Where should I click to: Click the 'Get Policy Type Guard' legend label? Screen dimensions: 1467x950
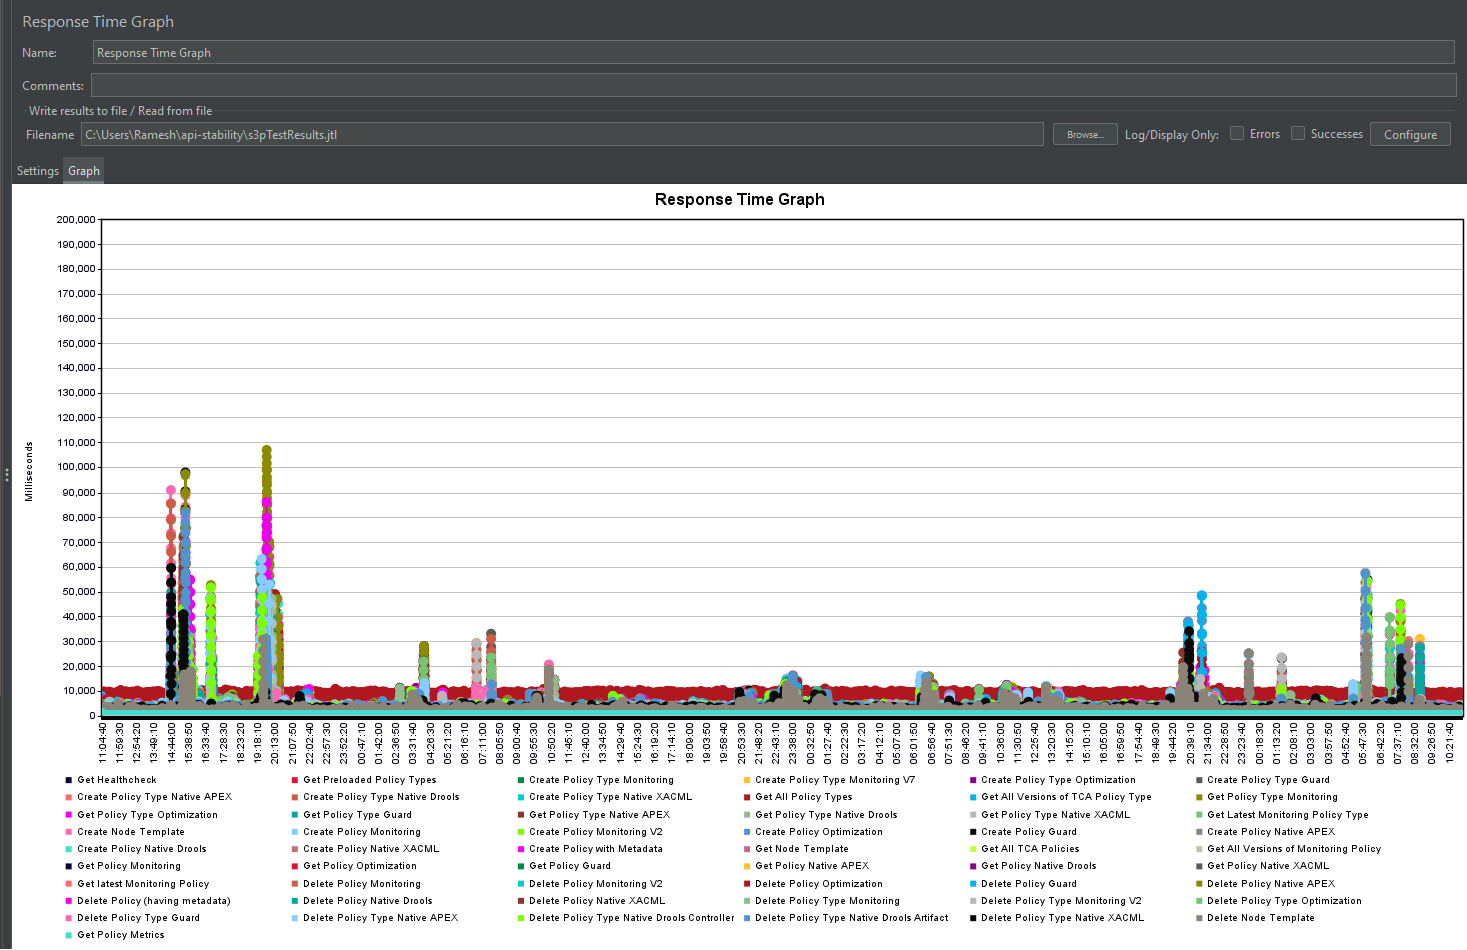click(x=357, y=815)
